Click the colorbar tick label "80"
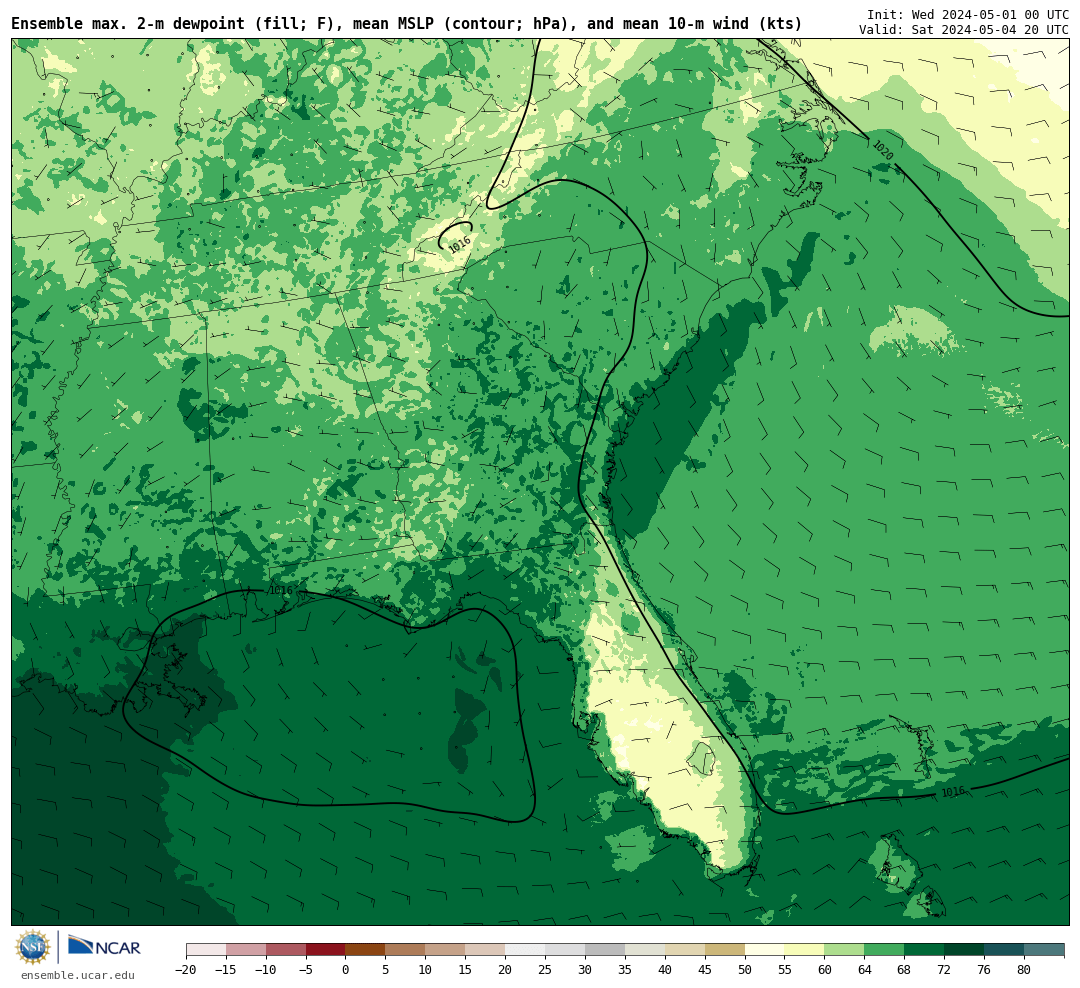The height and width of the screenshot is (988, 1080). (1024, 969)
